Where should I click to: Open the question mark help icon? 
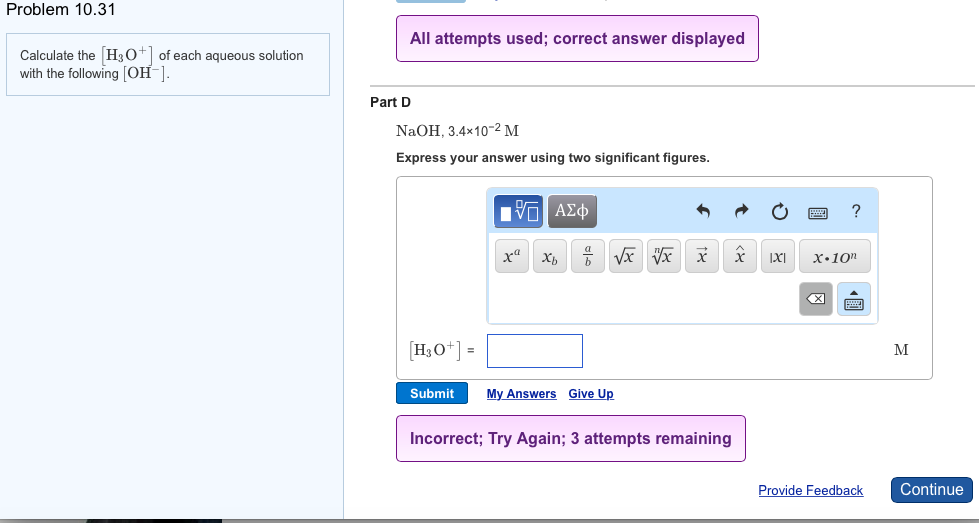point(855,211)
